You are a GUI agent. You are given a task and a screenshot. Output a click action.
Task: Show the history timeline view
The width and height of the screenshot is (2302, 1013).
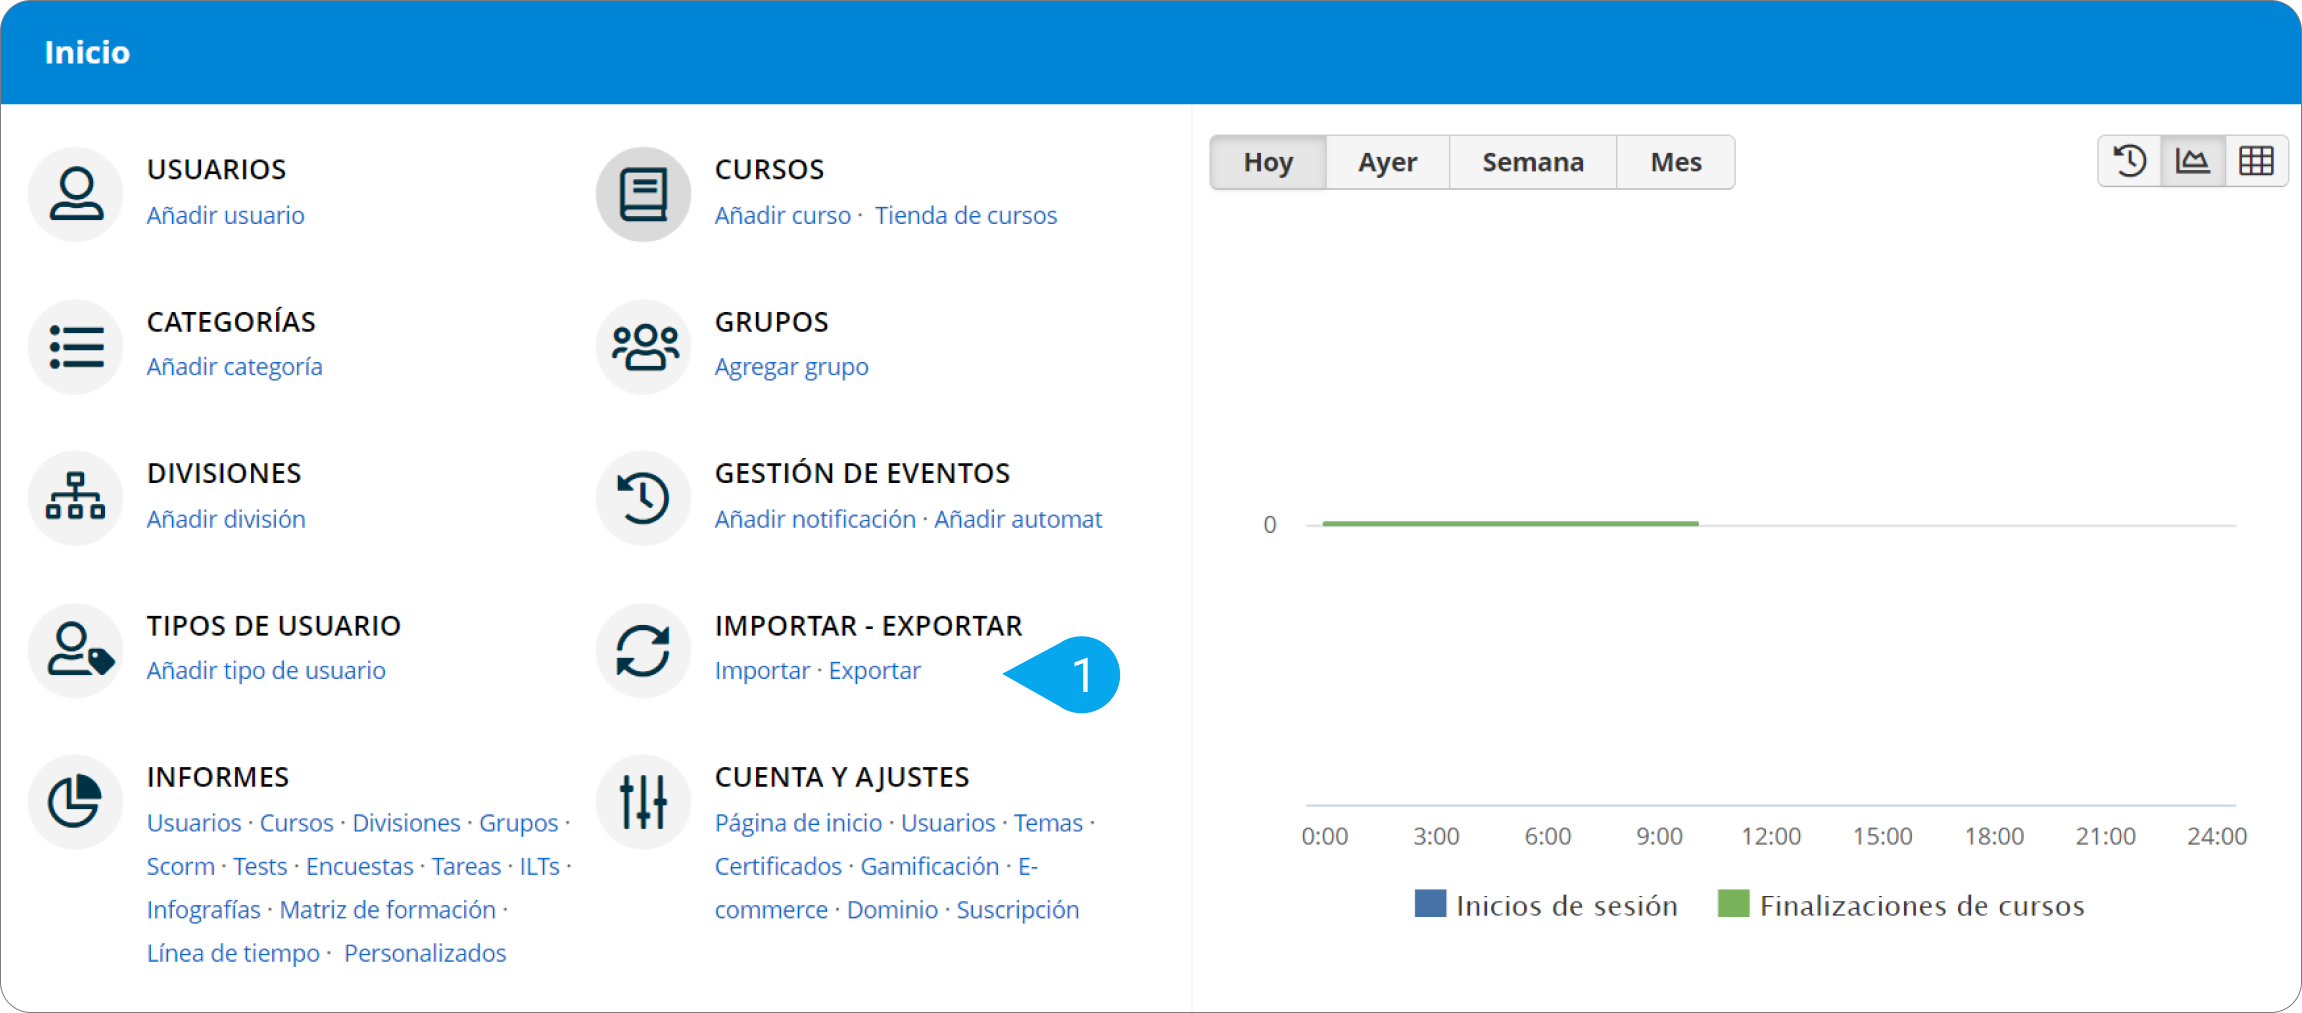pyautogui.click(x=2129, y=161)
